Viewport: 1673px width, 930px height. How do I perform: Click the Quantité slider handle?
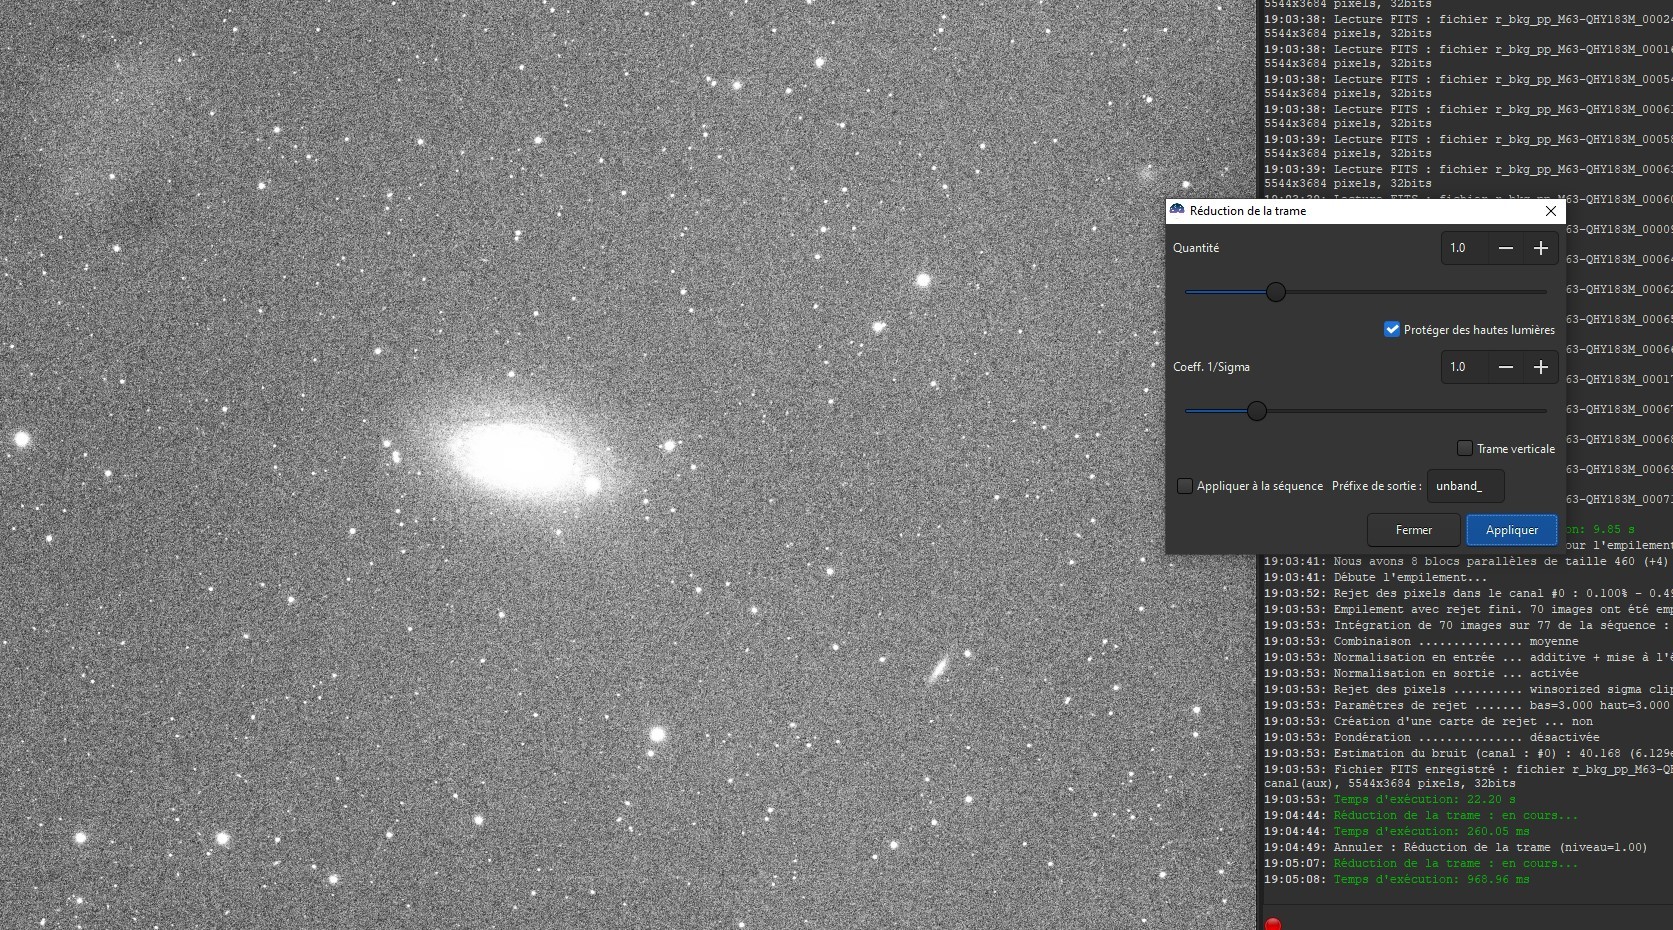pyautogui.click(x=1276, y=292)
